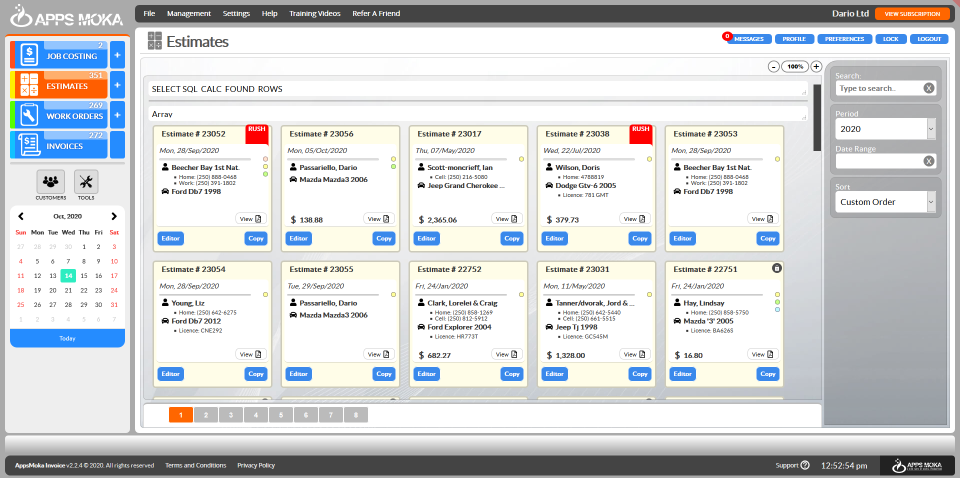Zoom out with the minus button
960x478 pixels.
773,67
